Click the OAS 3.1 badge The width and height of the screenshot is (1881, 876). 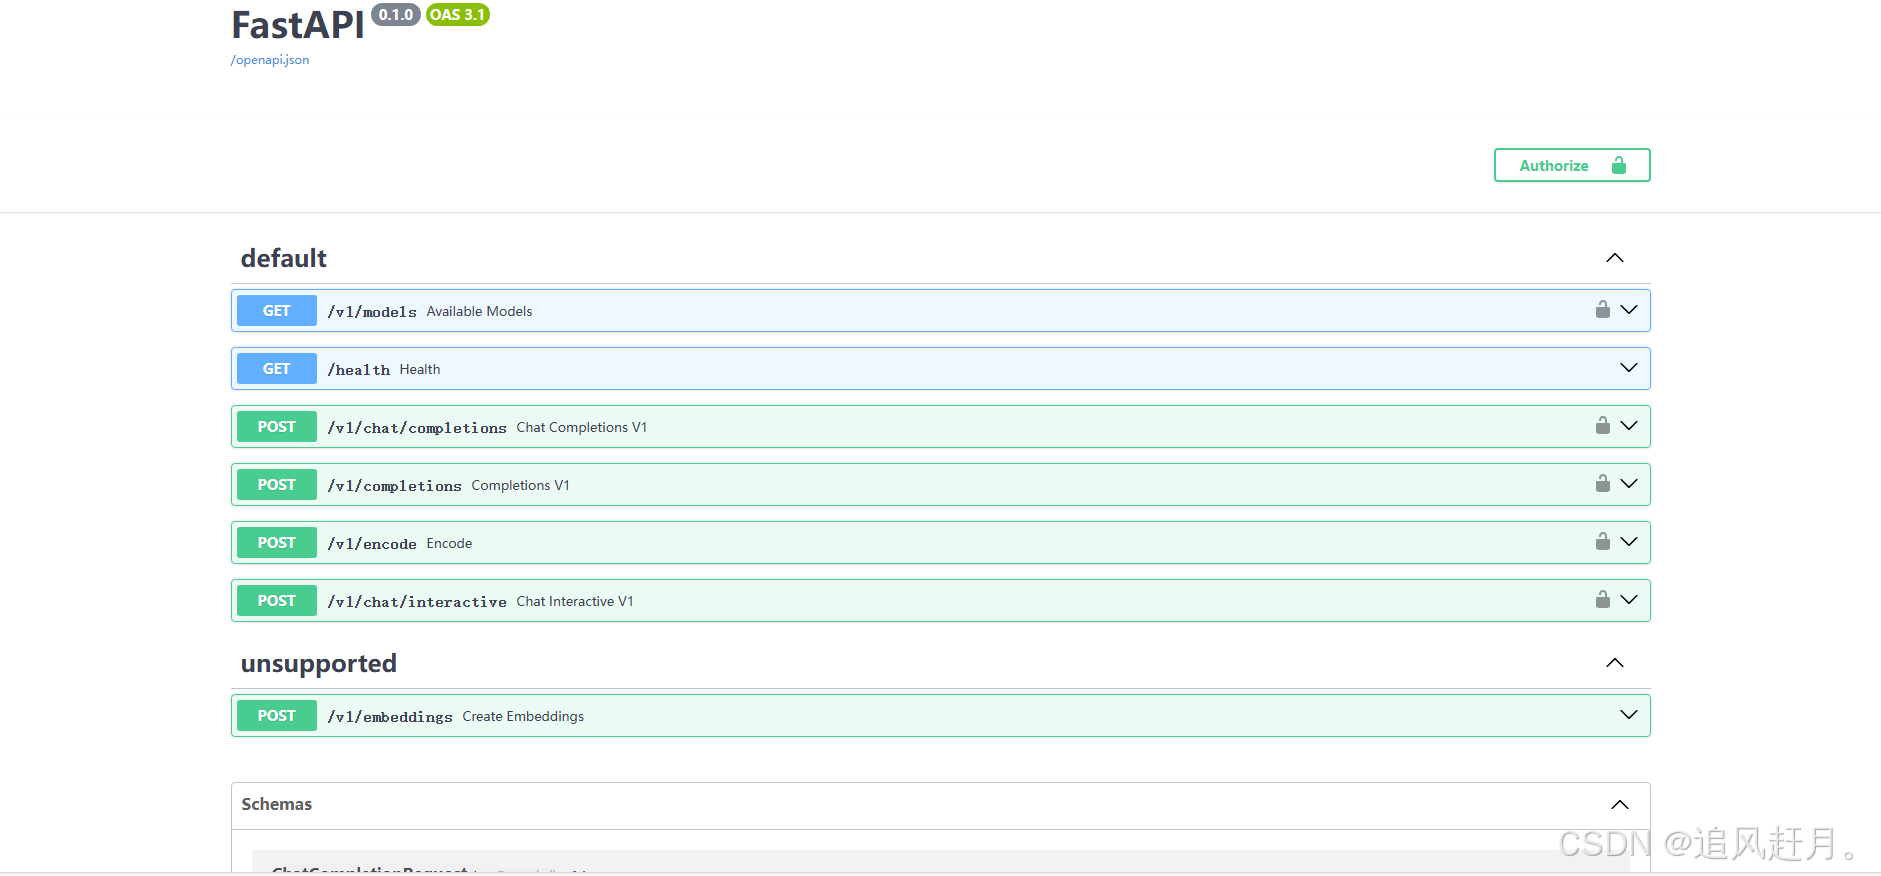point(458,15)
